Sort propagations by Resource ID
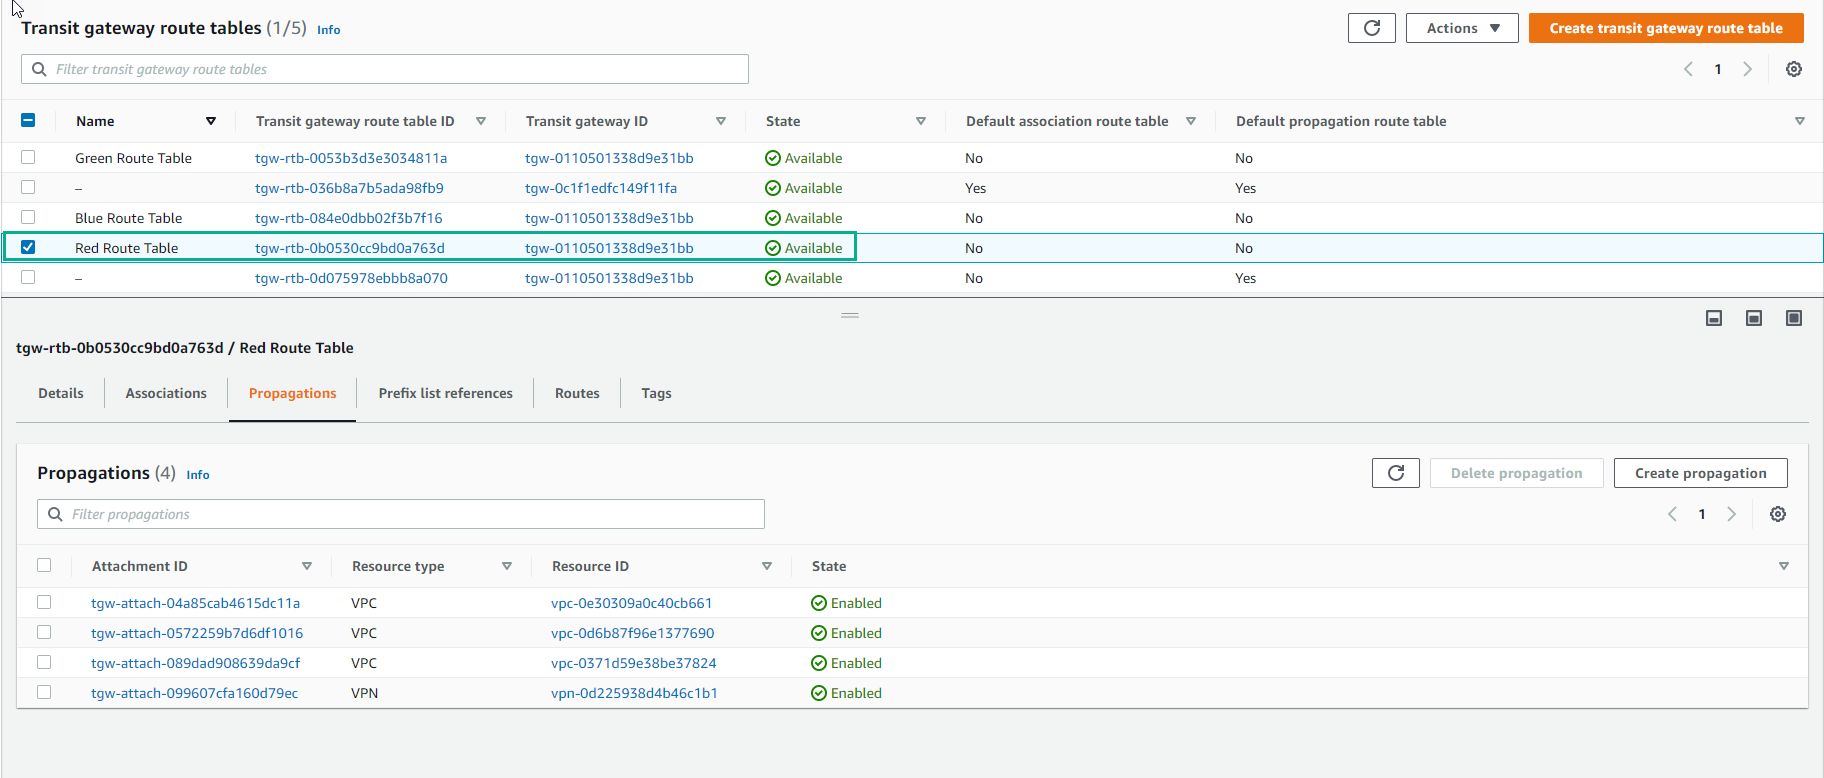Image resolution: width=1824 pixels, height=778 pixels. [x=767, y=566]
